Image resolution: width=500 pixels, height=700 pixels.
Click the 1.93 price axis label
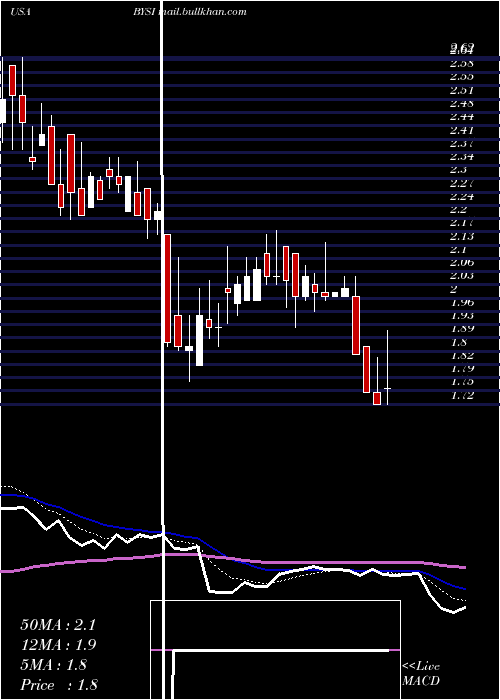point(462,316)
